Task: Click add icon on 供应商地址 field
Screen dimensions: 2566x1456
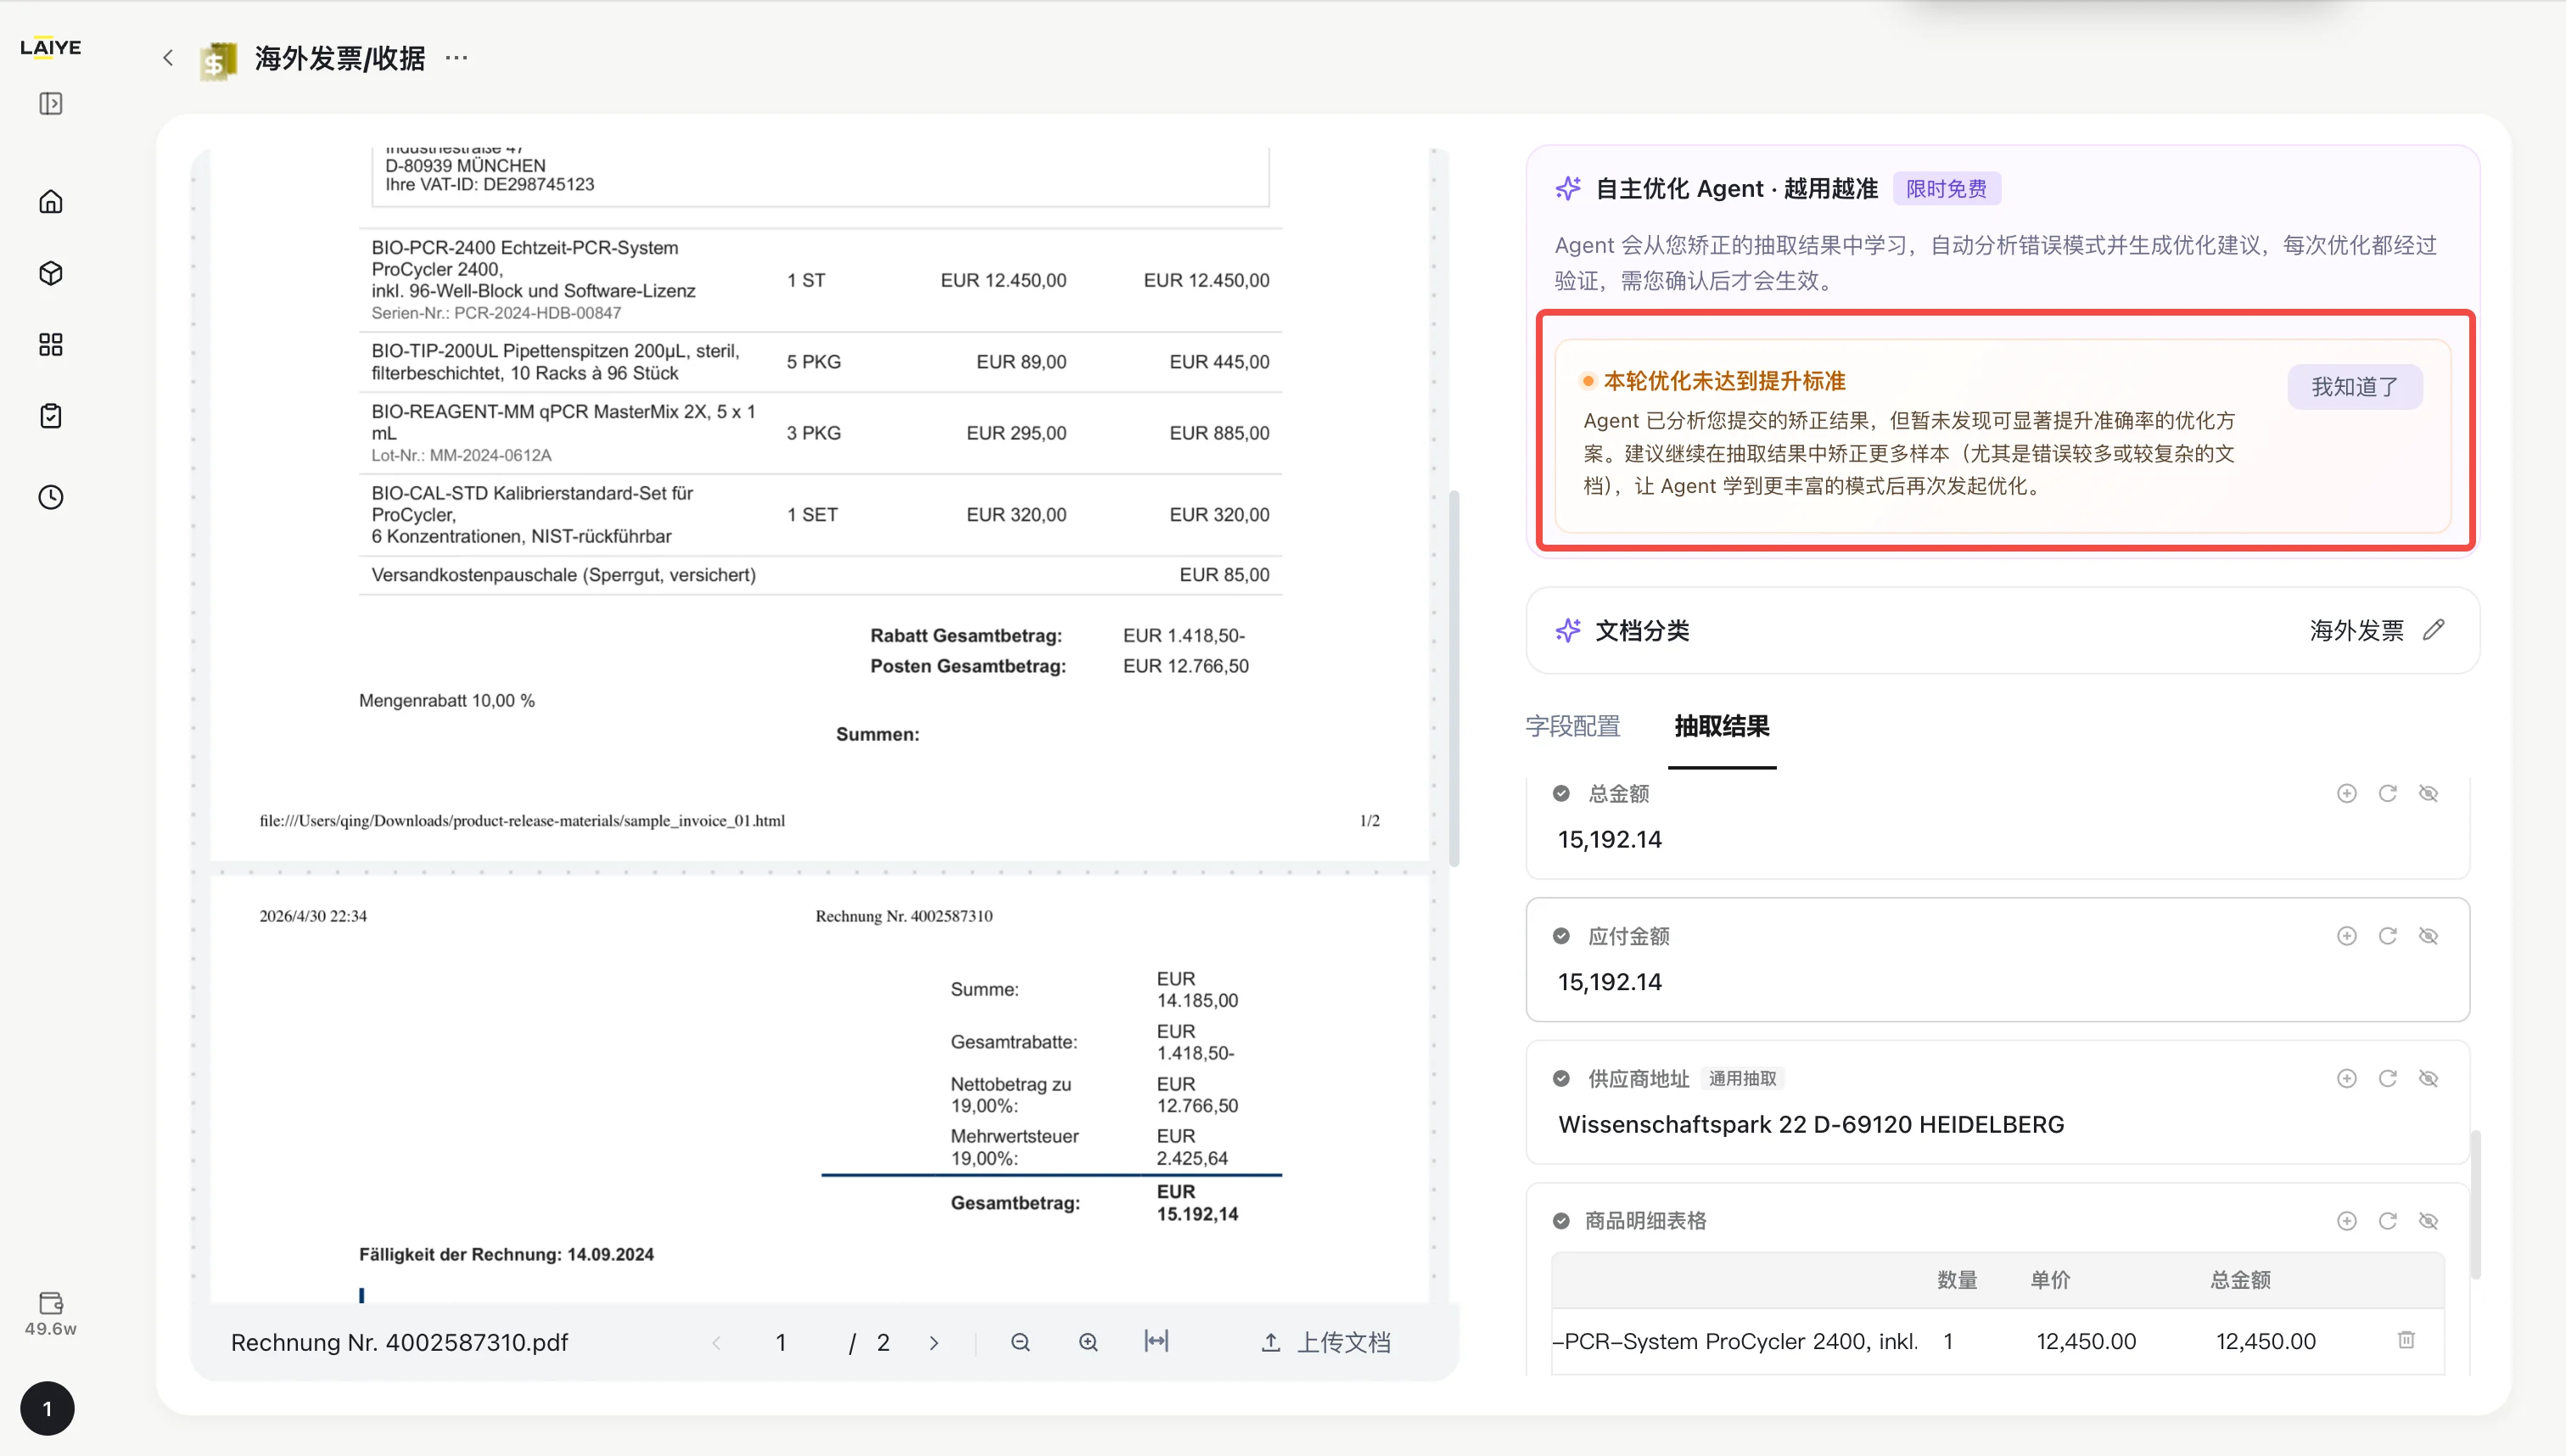Action: 2346,1078
